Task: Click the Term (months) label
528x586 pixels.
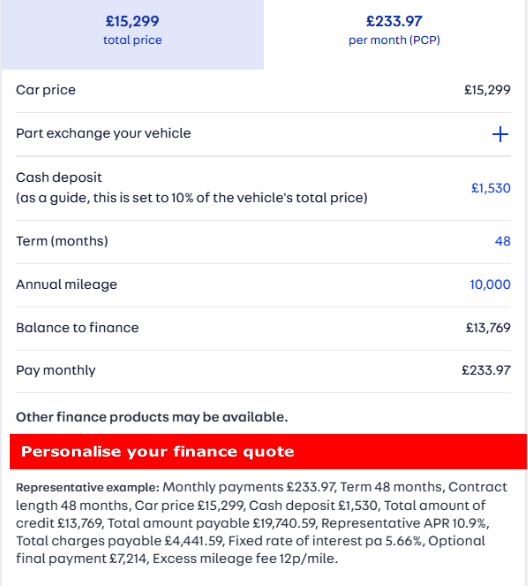Action: [x=62, y=241]
